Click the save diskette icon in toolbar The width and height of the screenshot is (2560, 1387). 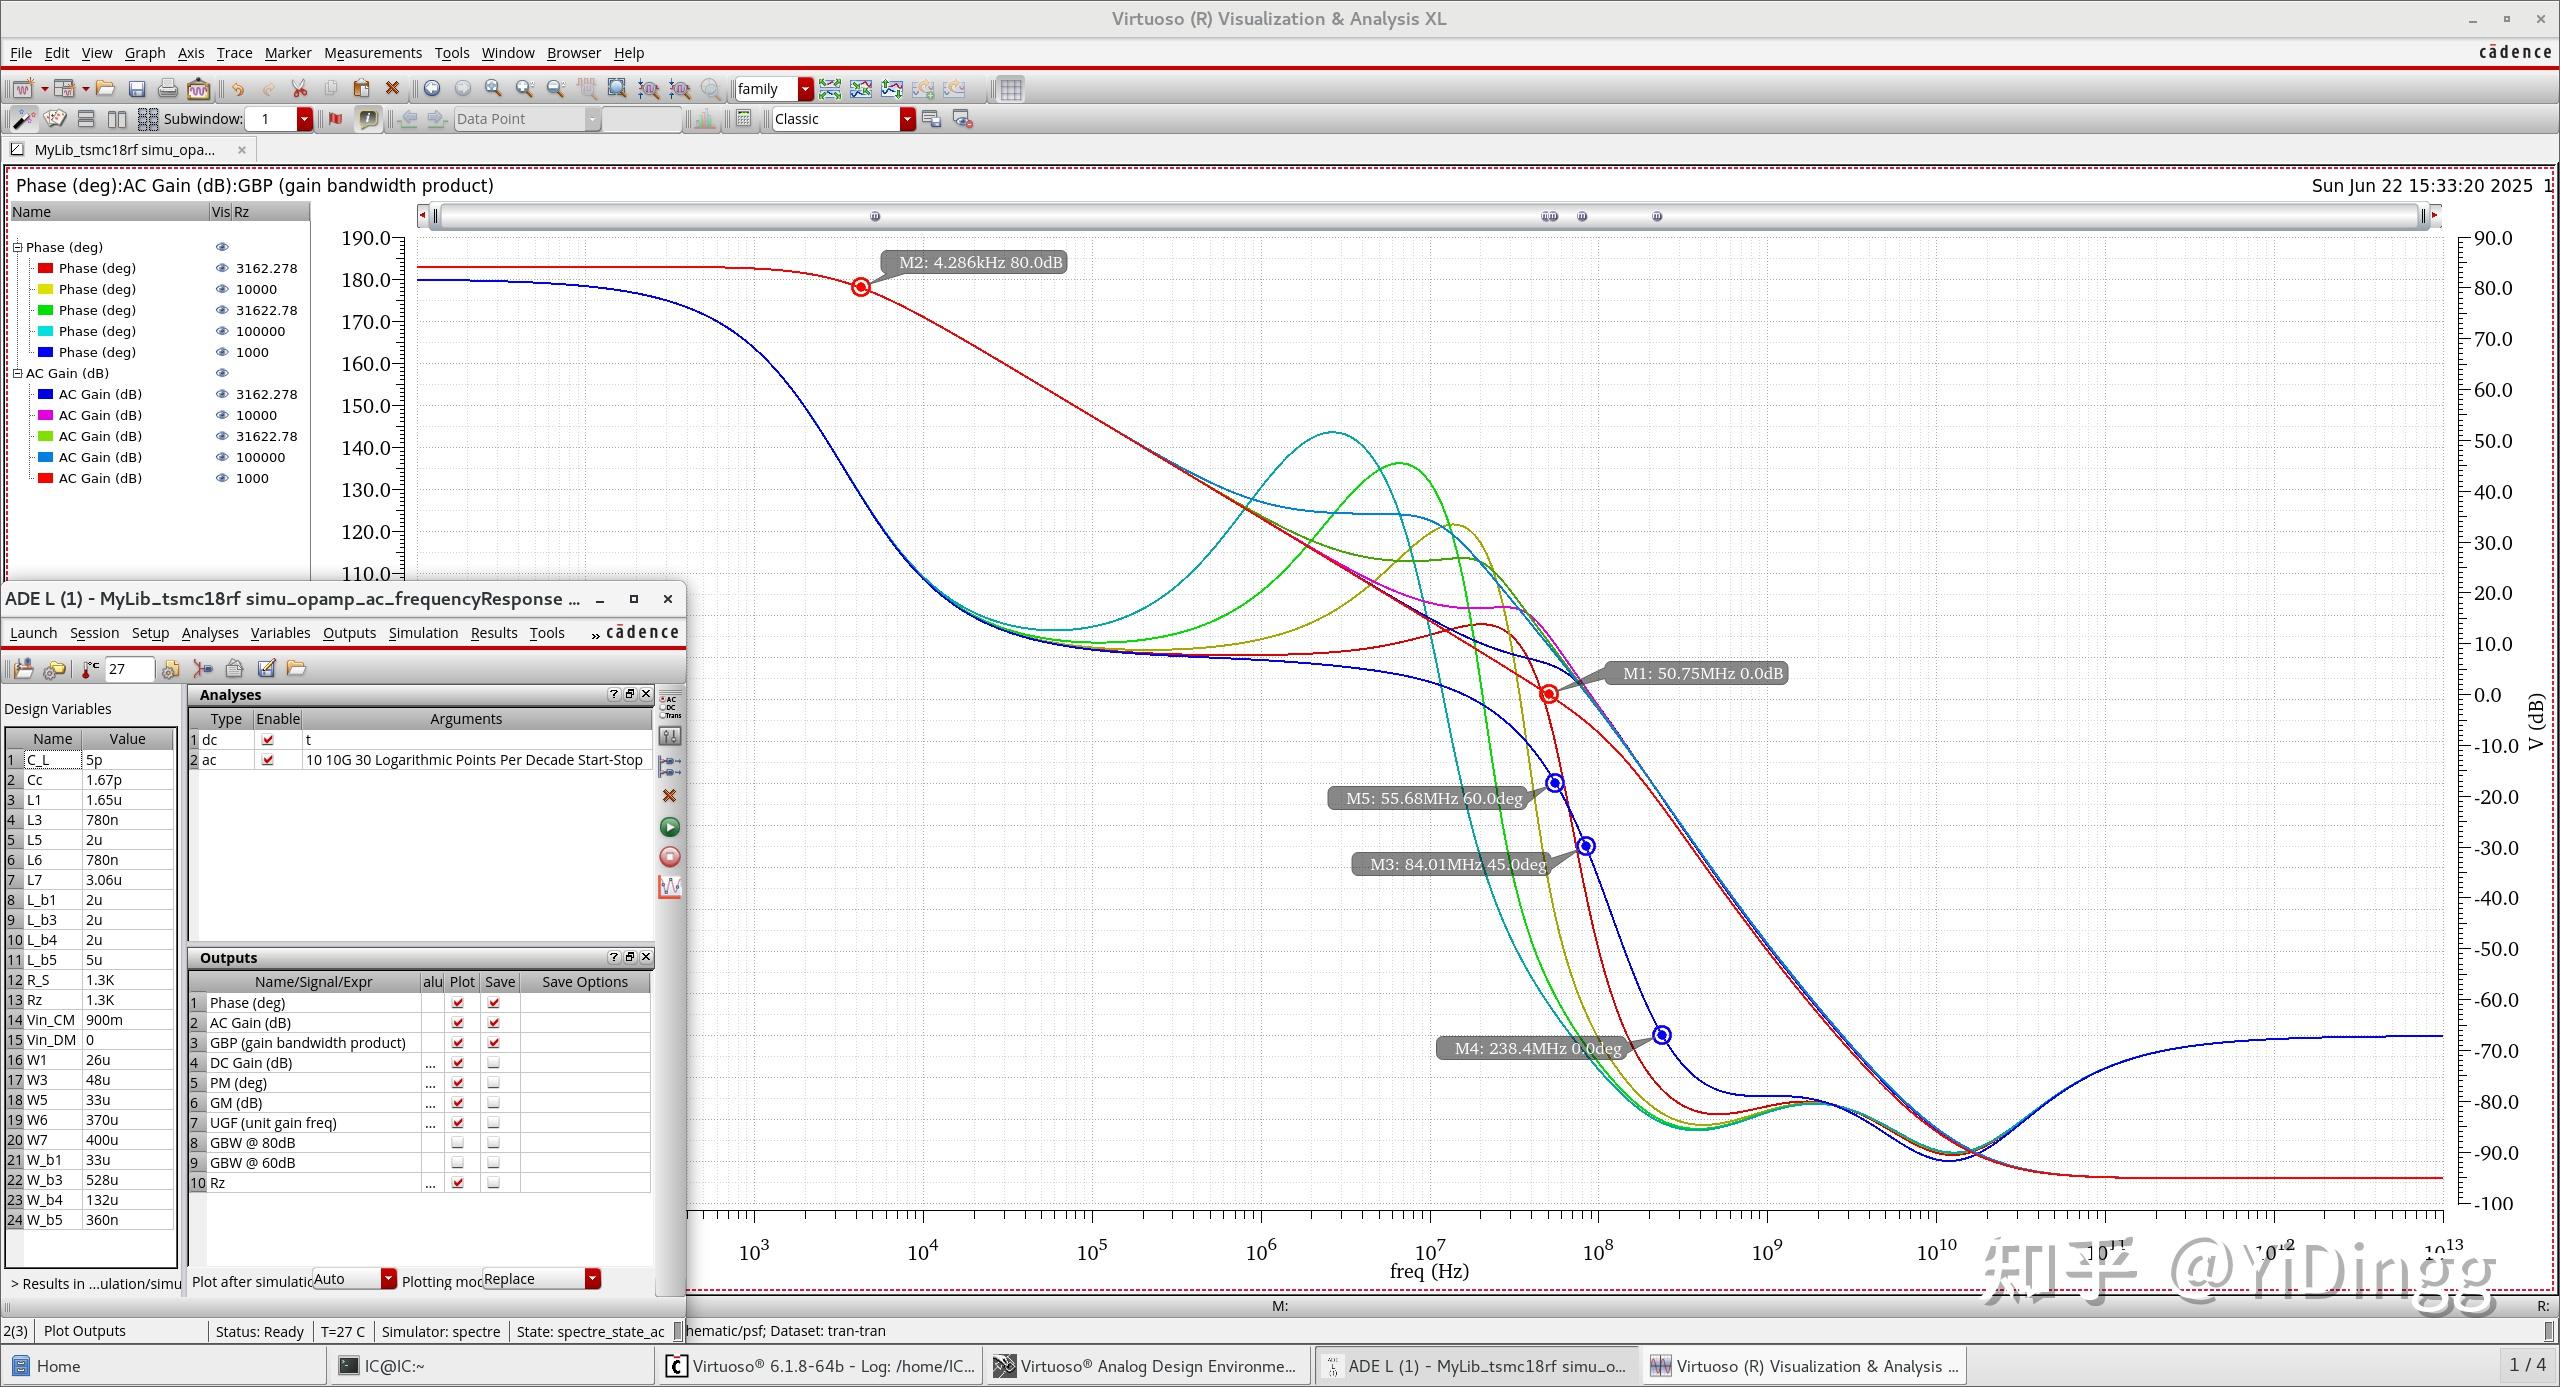(x=137, y=89)
